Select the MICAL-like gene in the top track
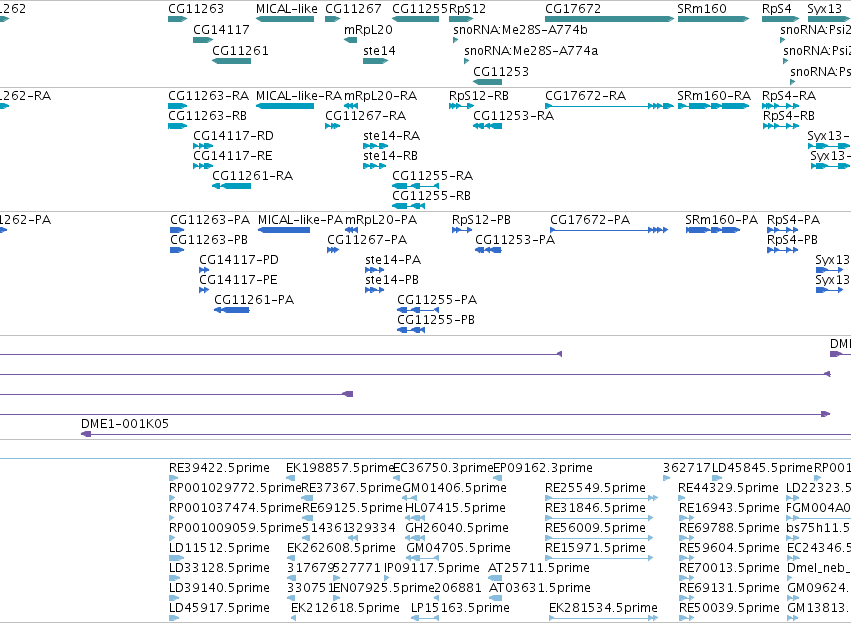851x623 pixels. 285,19
